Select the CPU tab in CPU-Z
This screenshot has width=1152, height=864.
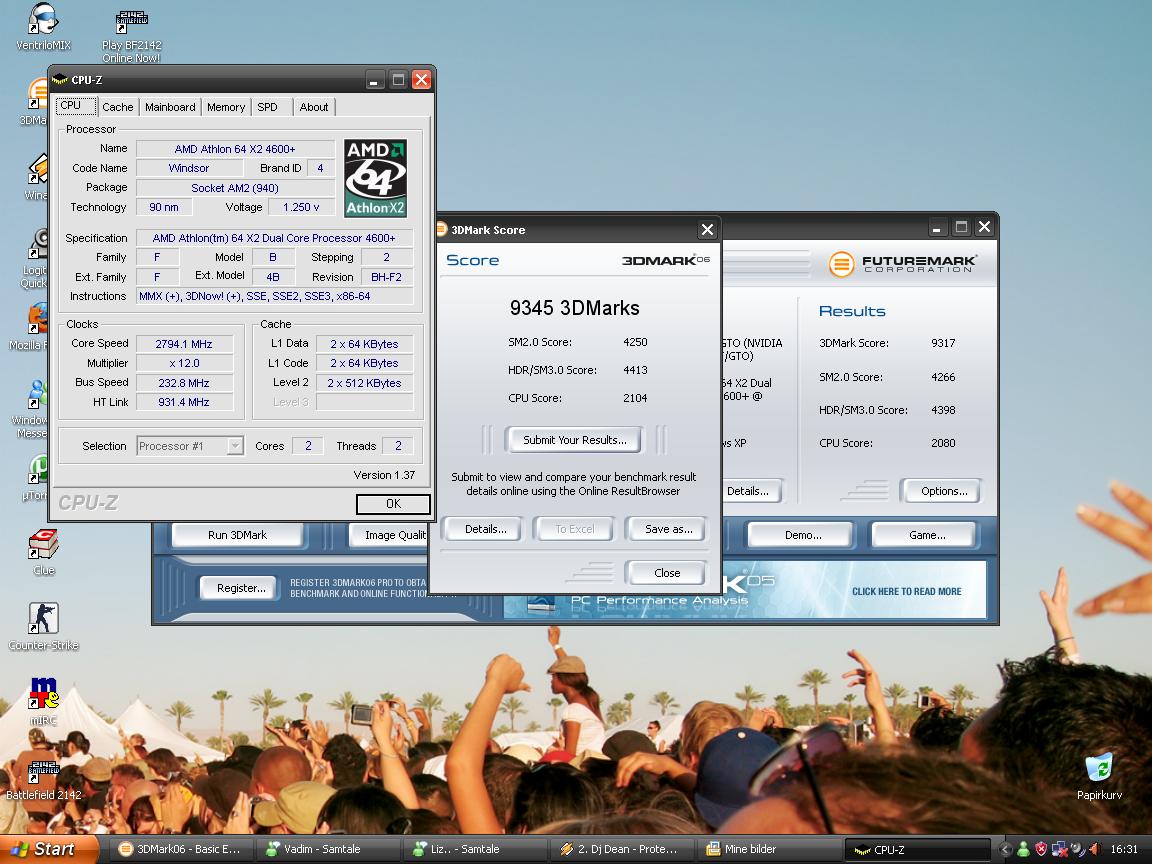(x=75, y=106)
